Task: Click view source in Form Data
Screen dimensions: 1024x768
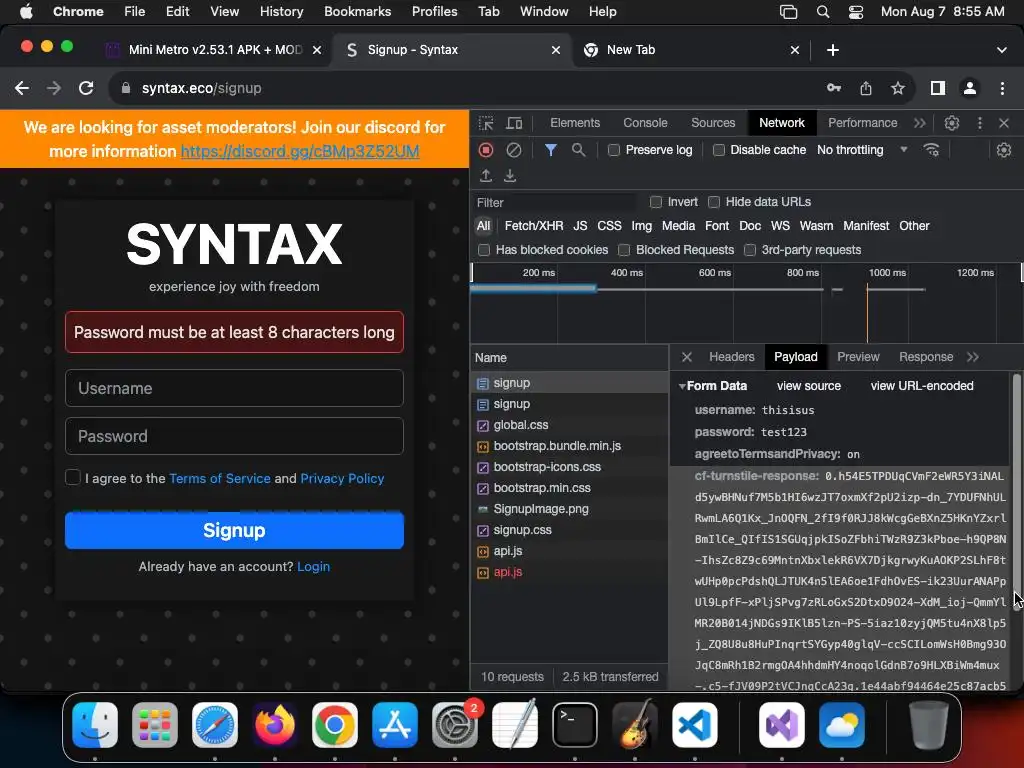Action: (808, 386)
